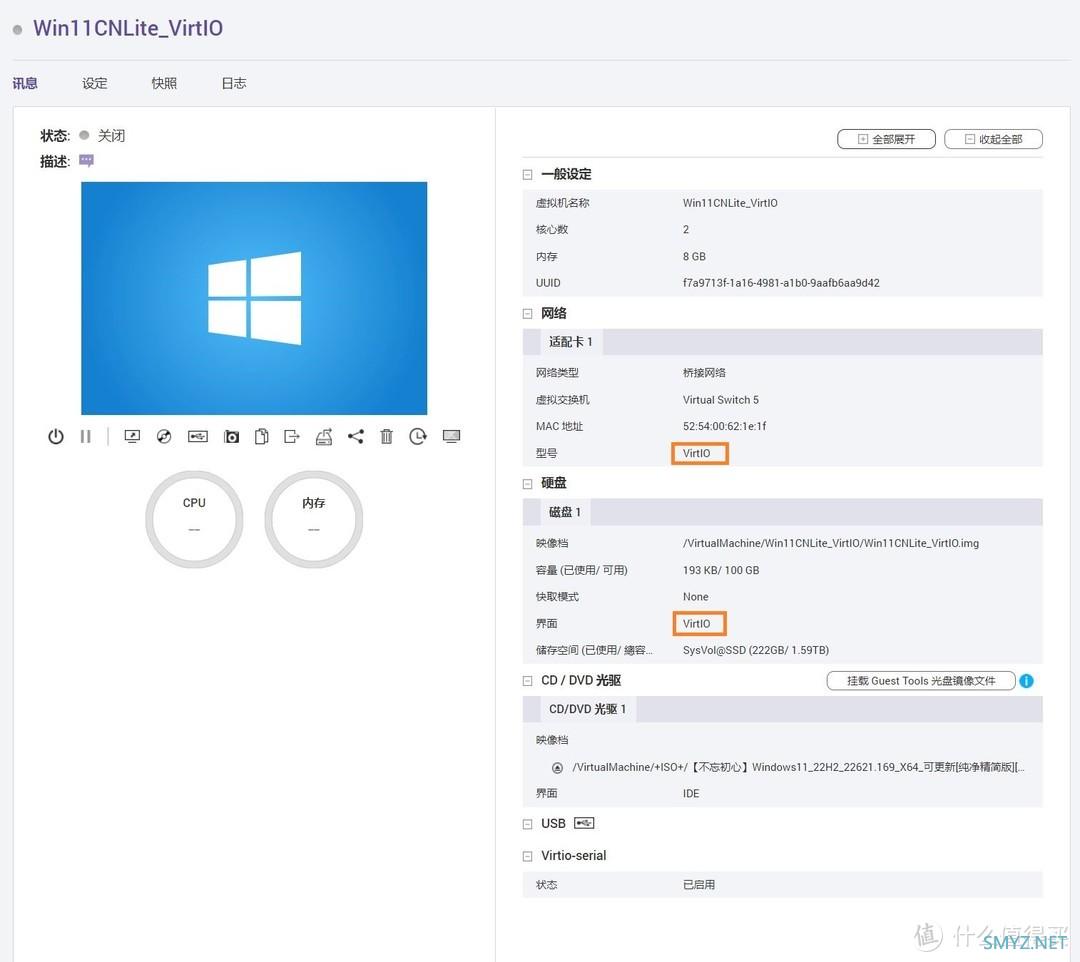Click 快取模式 value None
This screenshot has width=1080, height=962.
click(696, 596)
